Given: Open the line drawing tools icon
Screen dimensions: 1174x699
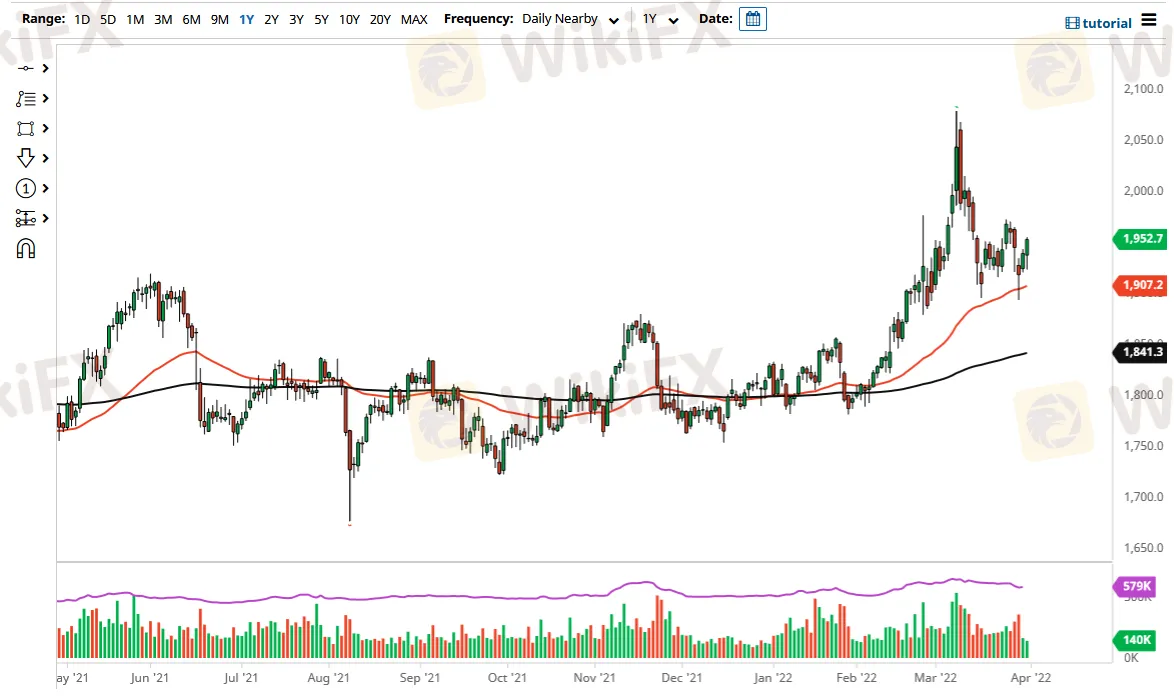Looking at the screenshot, I should coord(25,68).
